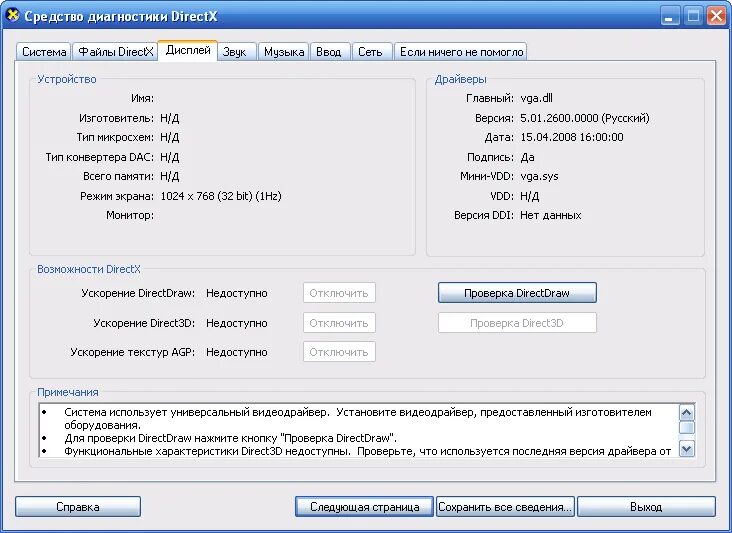Image resolution: width=732 pixels, height=533 pixels.
Task: Click Отключить next to Ускорение текстур AGP
Action: pyautogui.click(x=339, y=352)
